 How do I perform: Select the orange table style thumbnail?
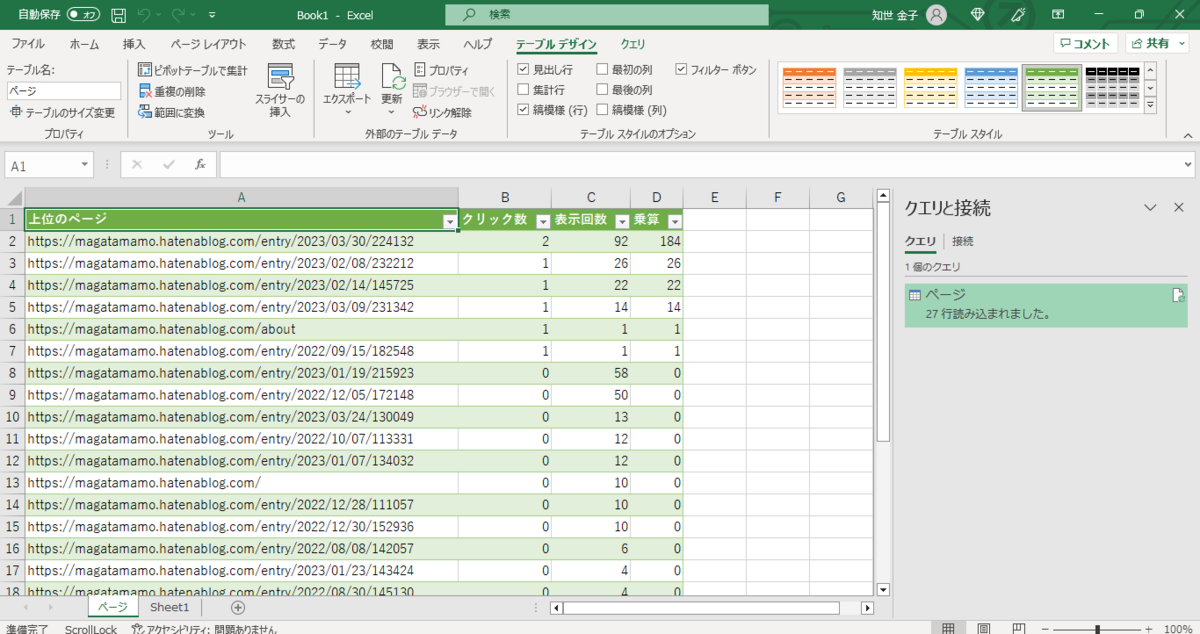(x=808, y=87)
